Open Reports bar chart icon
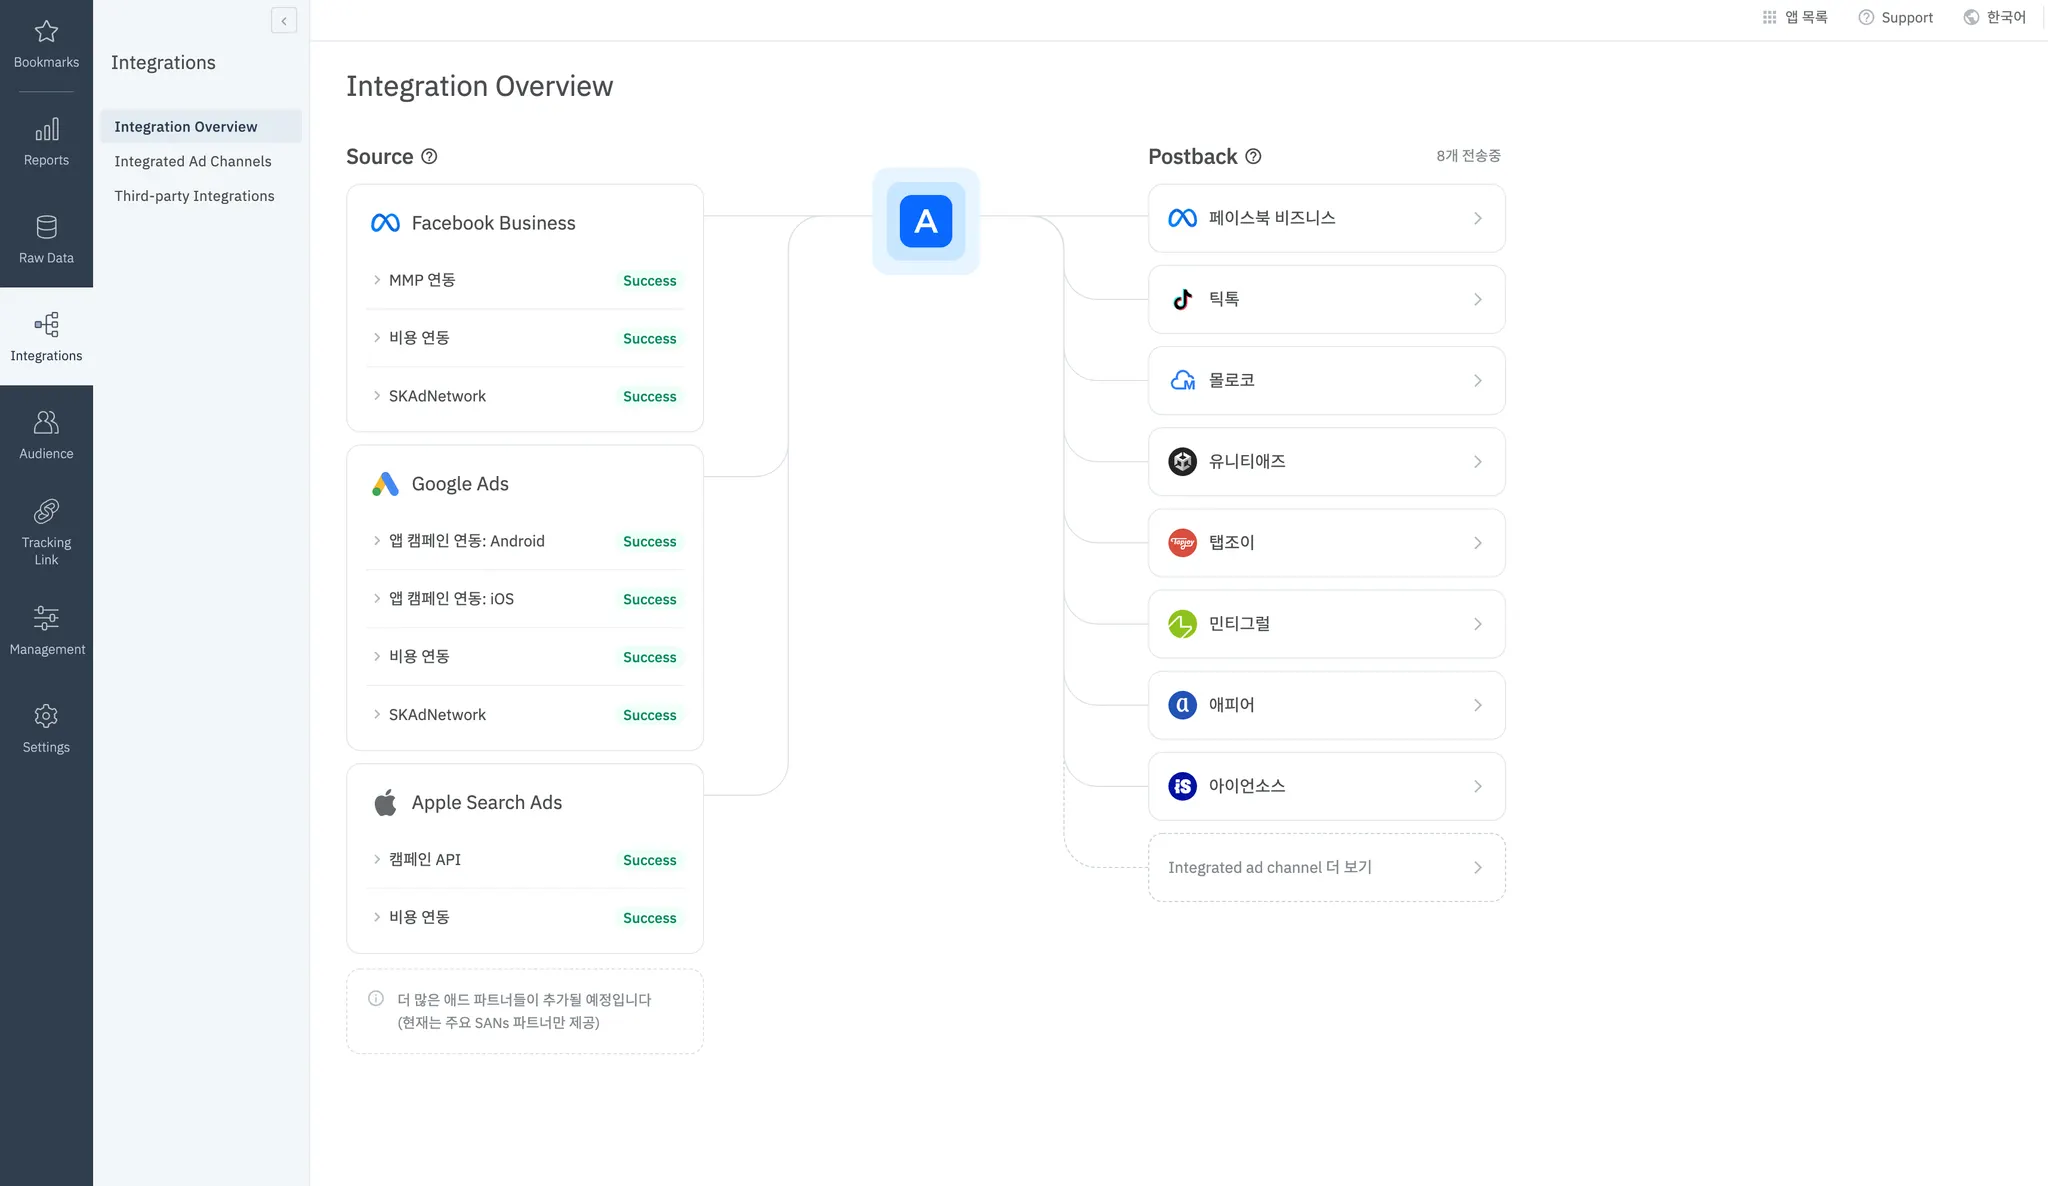This screenshot has height=1186, width=2048. (x=46, y=130)
